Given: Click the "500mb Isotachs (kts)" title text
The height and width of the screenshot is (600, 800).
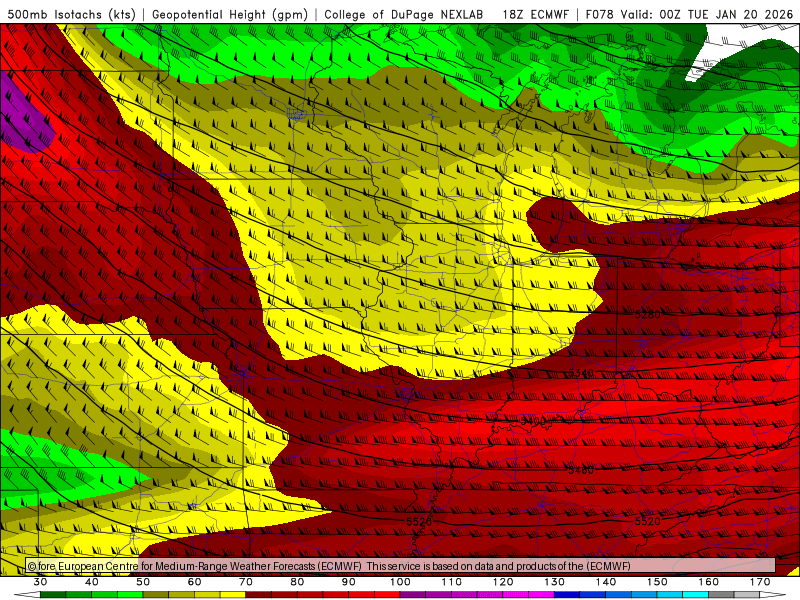Looking at the screenshot, I should point(72,15).
